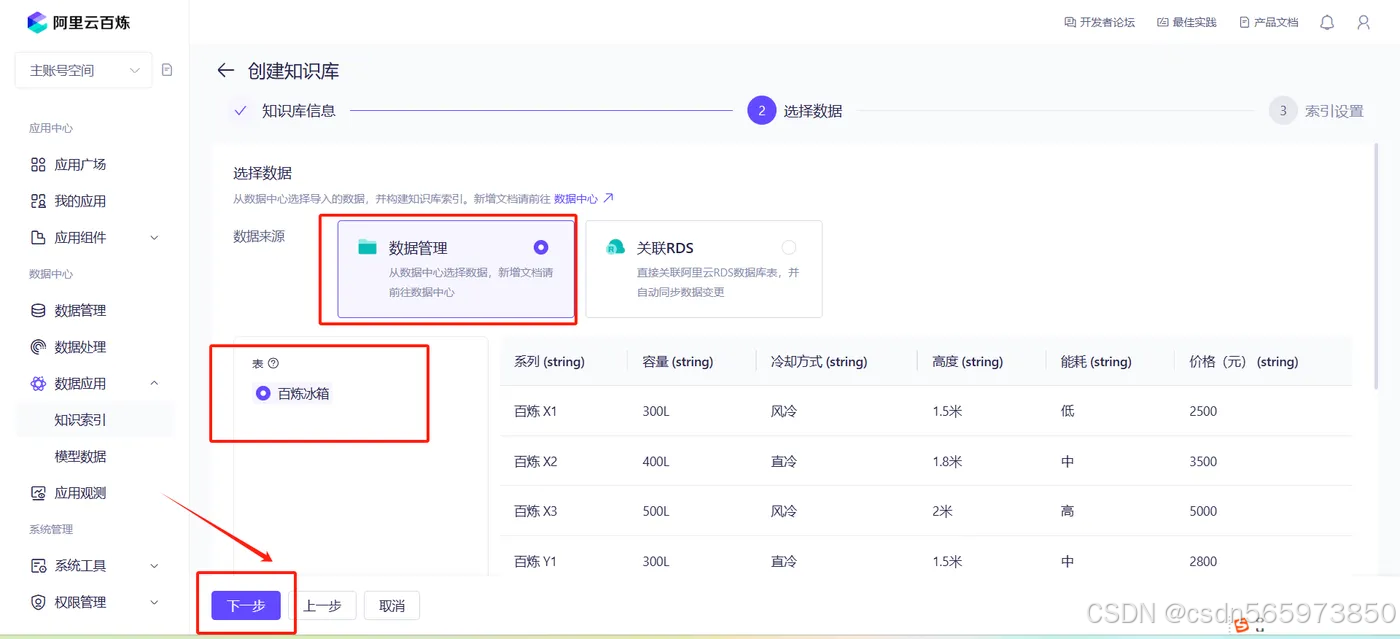Click the help icon next to 表
Viewport: 1400px width, 639px height.
(273, 364)
